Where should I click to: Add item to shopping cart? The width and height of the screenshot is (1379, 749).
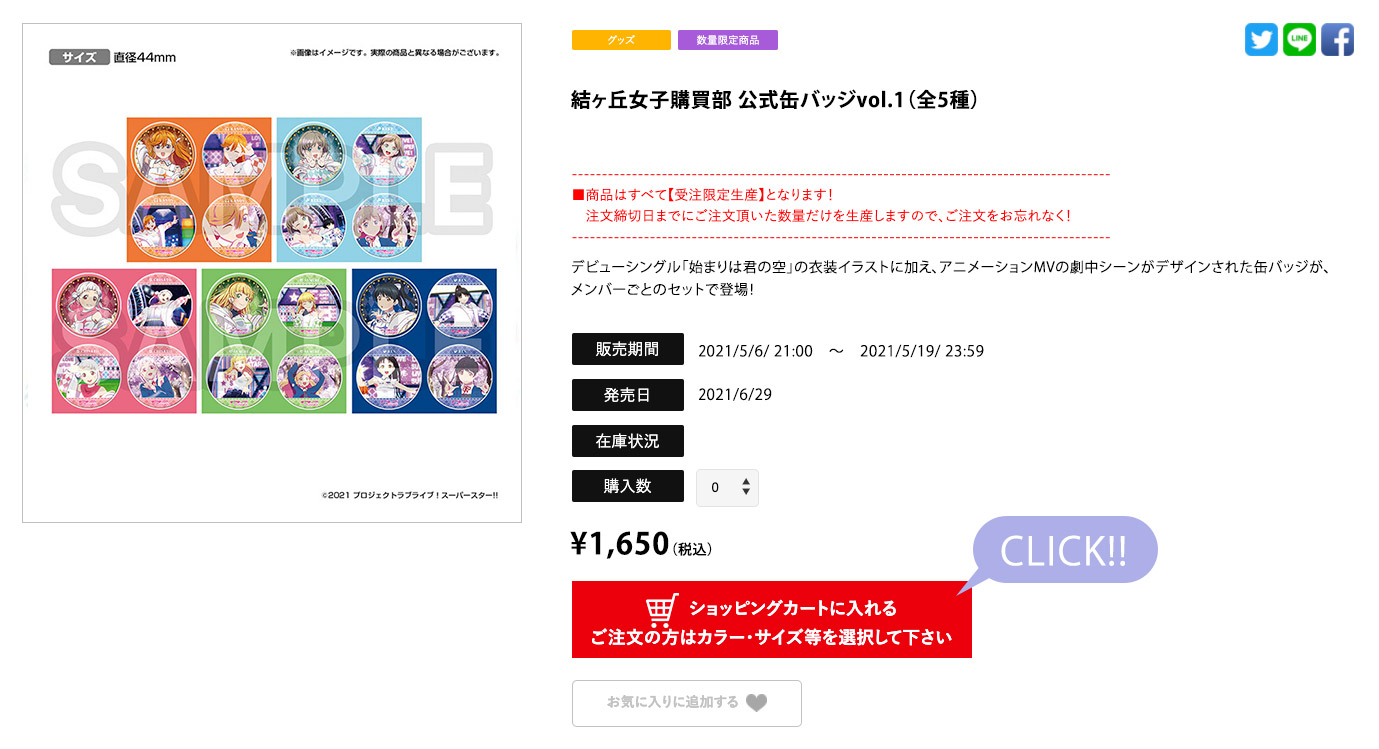771,619
